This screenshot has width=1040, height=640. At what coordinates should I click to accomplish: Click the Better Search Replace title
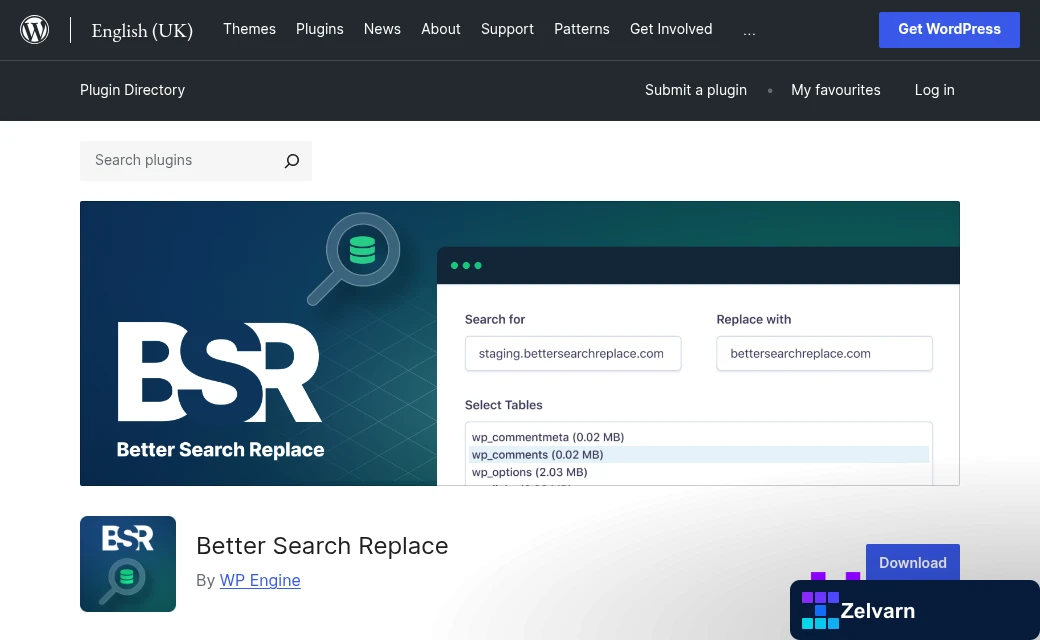point(322,546)
